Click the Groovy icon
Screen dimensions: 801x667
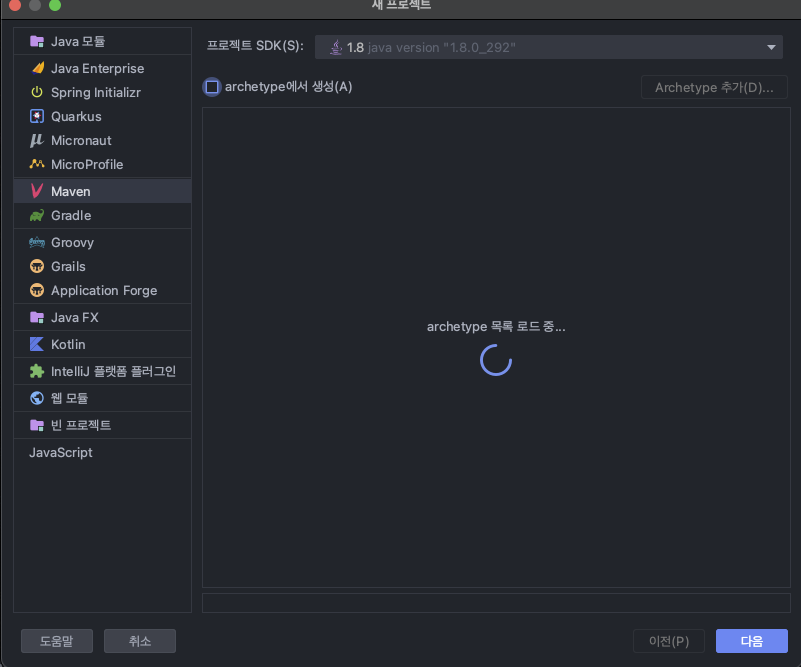(37, 242)
